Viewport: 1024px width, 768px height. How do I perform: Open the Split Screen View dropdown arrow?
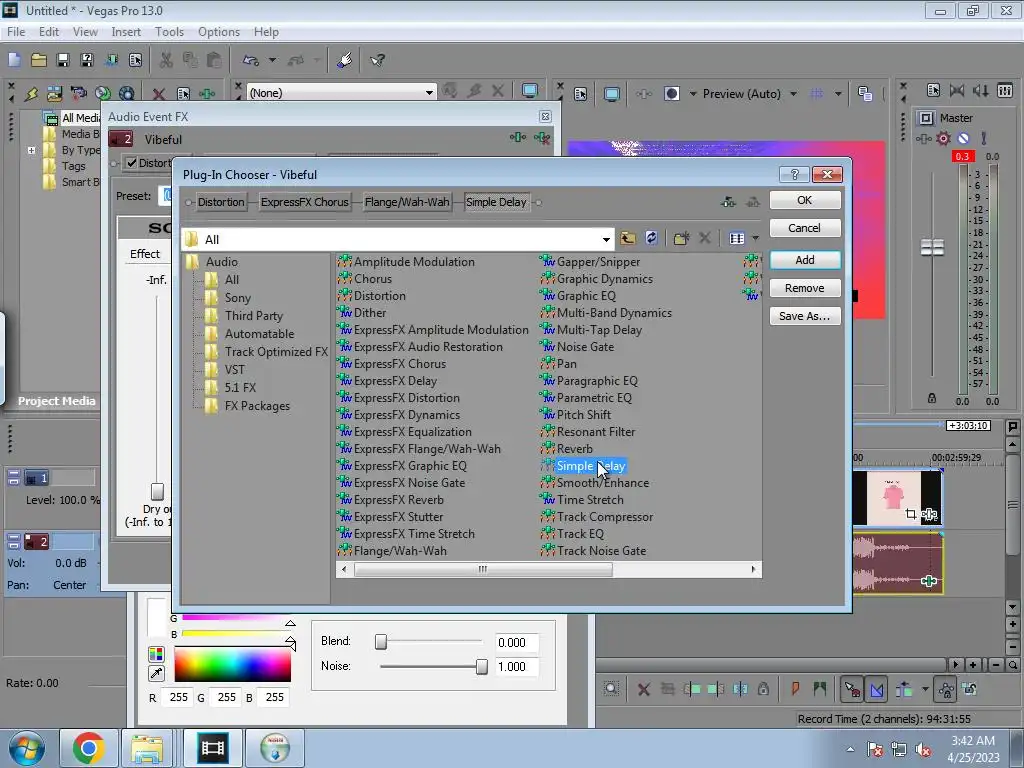point(693,93)
